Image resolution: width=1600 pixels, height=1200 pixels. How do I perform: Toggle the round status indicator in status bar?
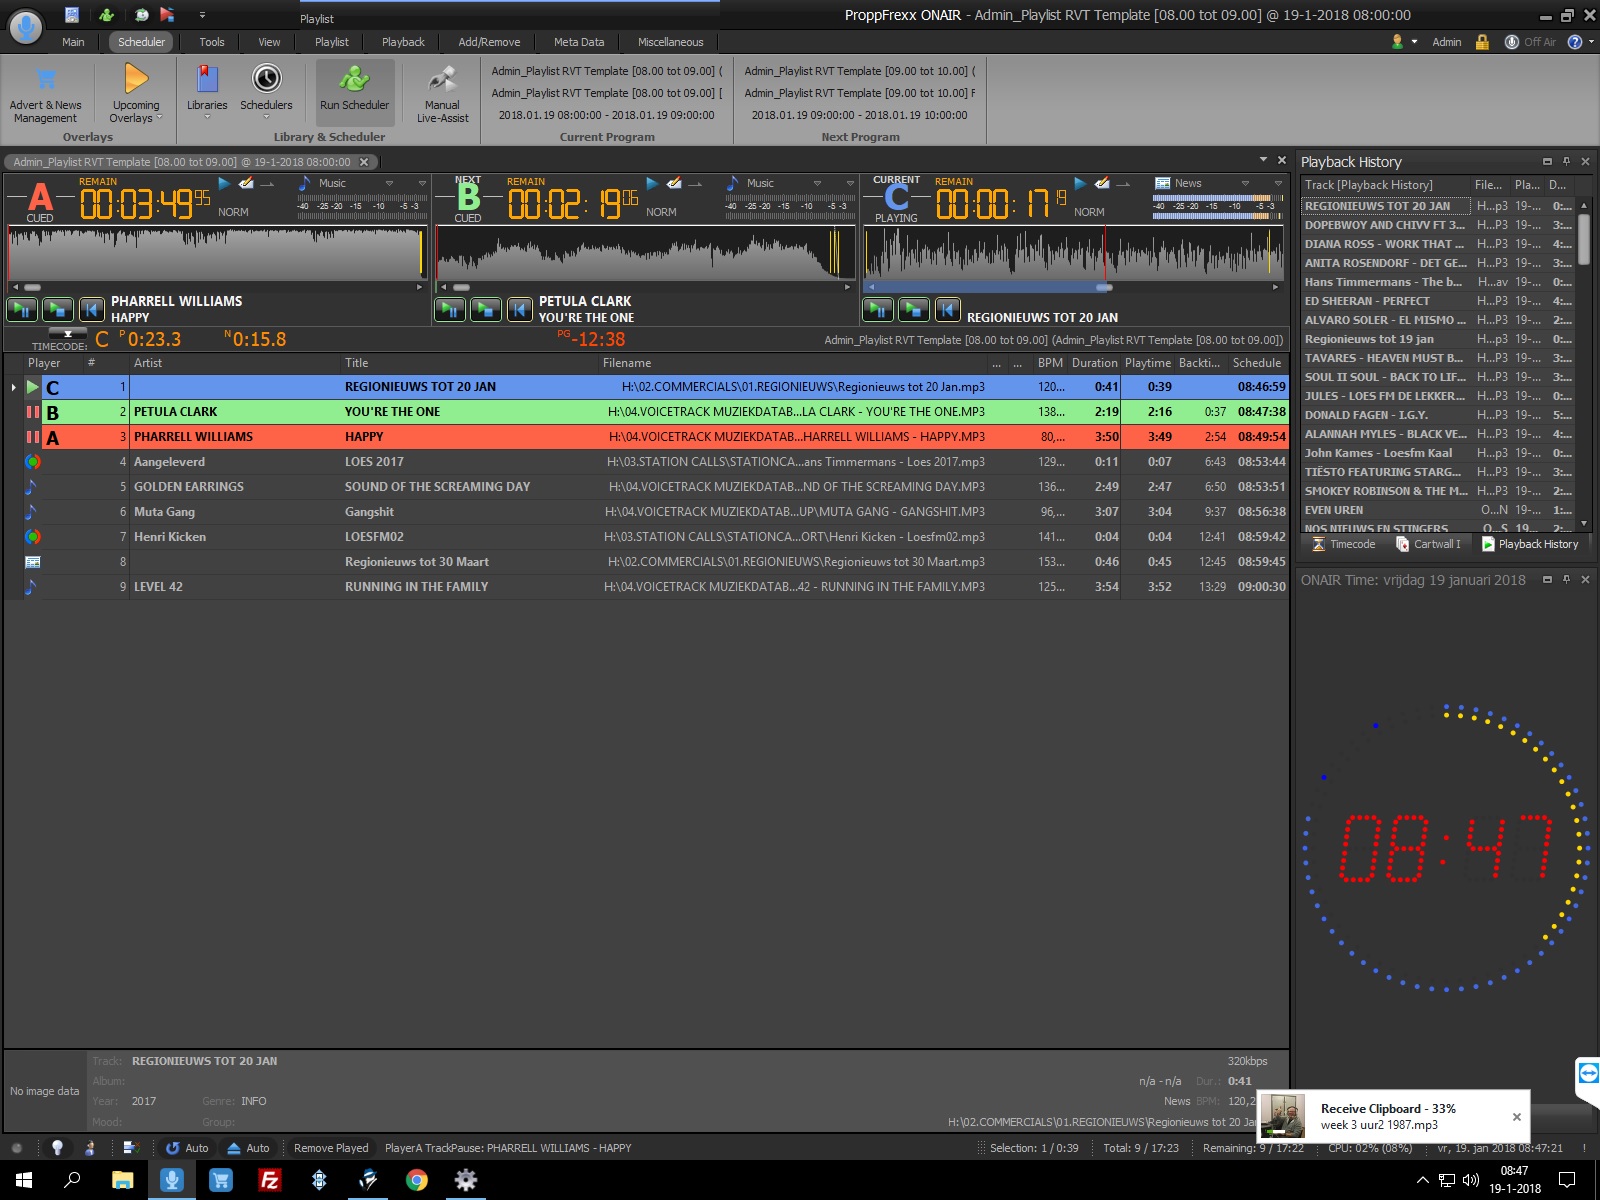16,1148
